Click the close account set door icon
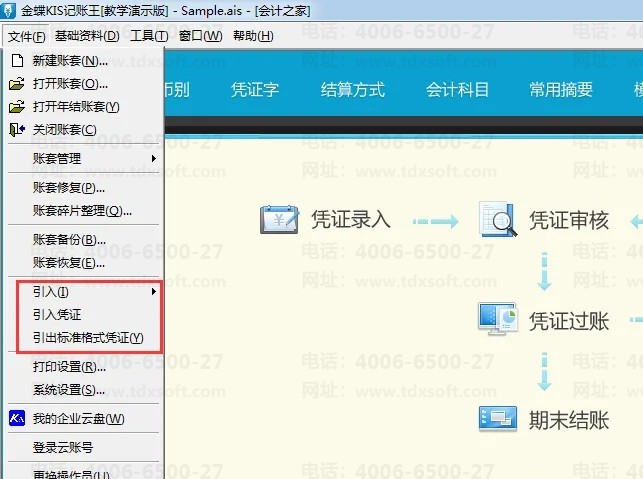 point(17,130)
